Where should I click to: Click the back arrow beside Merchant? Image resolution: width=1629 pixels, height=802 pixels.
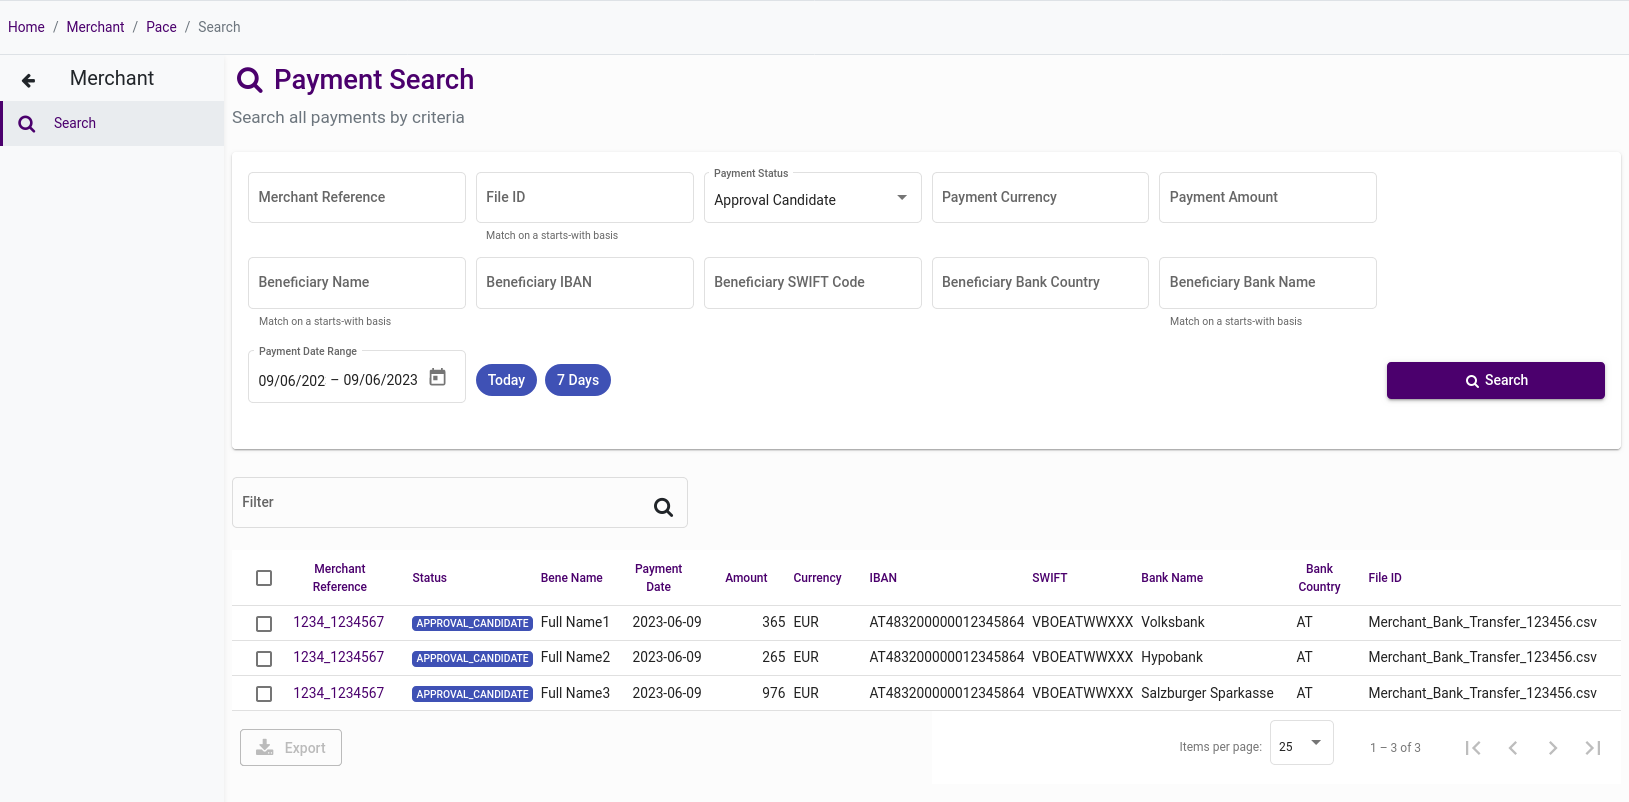[29, 80]
